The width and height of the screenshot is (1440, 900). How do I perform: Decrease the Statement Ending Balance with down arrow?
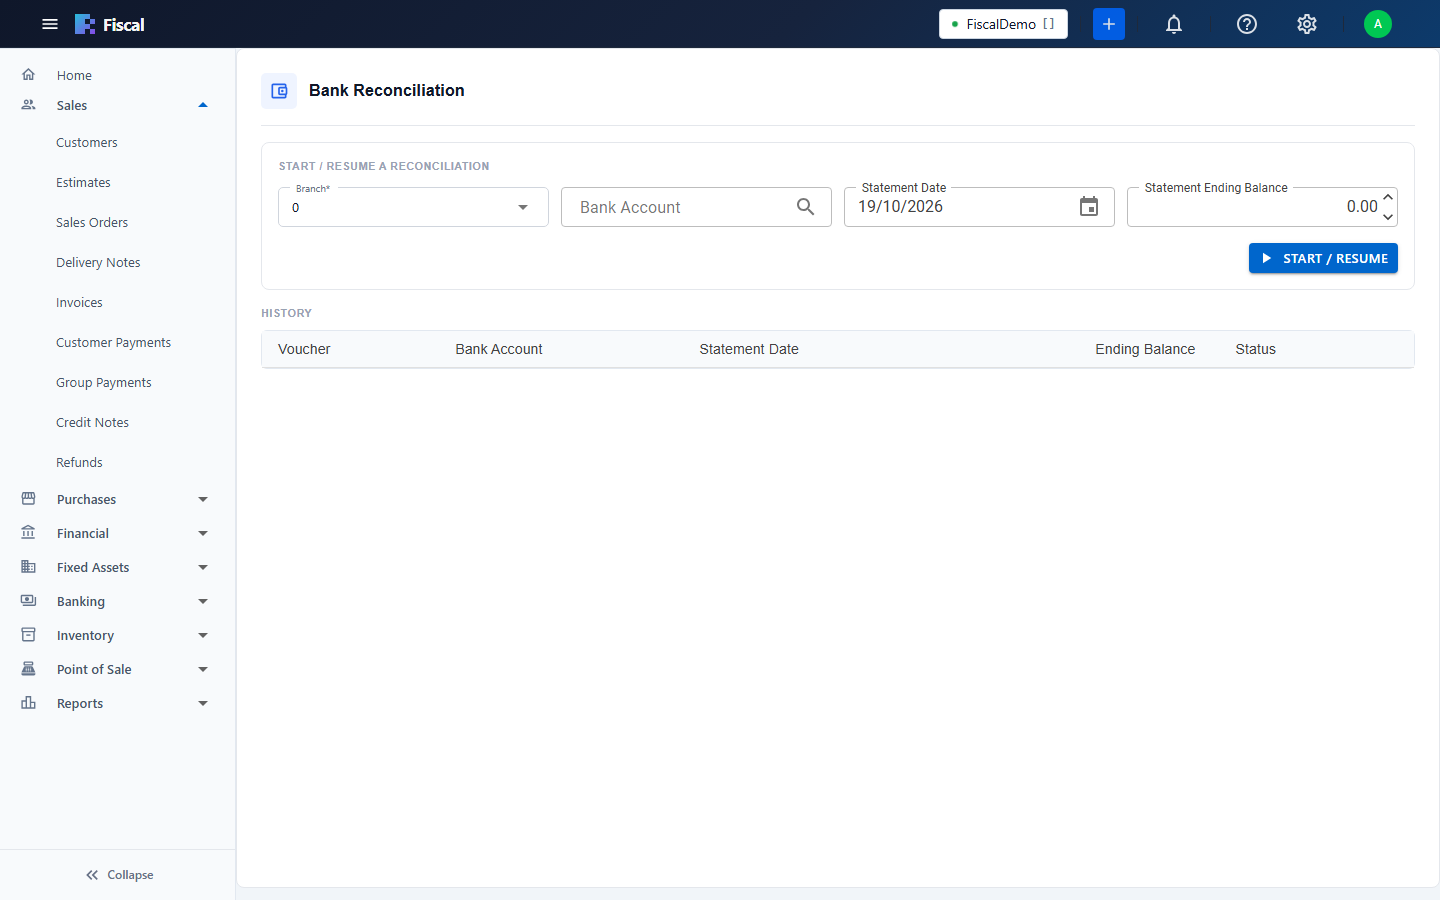click(1388, 217)
